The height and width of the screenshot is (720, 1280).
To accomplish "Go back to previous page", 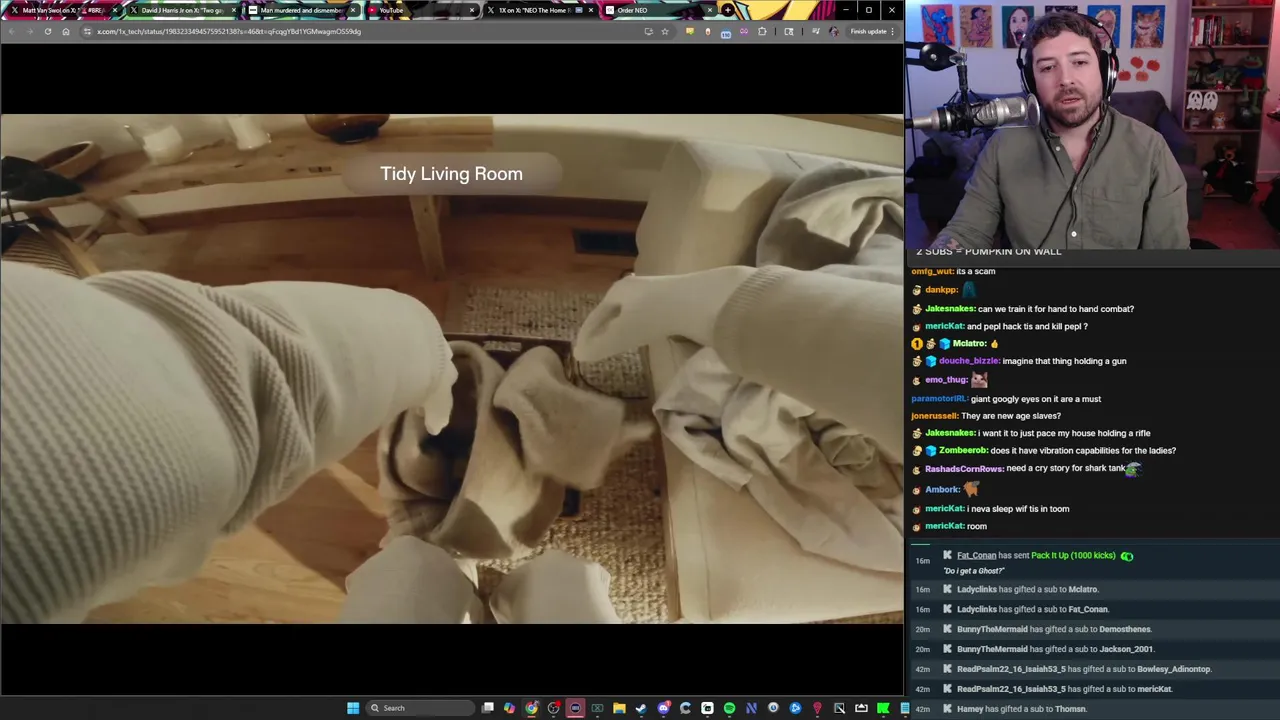I will tap(11, 31).
